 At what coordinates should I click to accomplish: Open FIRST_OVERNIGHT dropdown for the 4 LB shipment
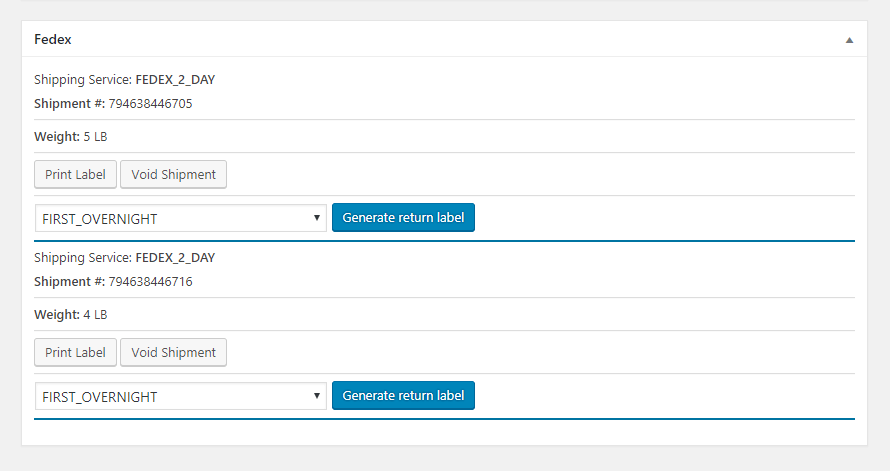180,396
